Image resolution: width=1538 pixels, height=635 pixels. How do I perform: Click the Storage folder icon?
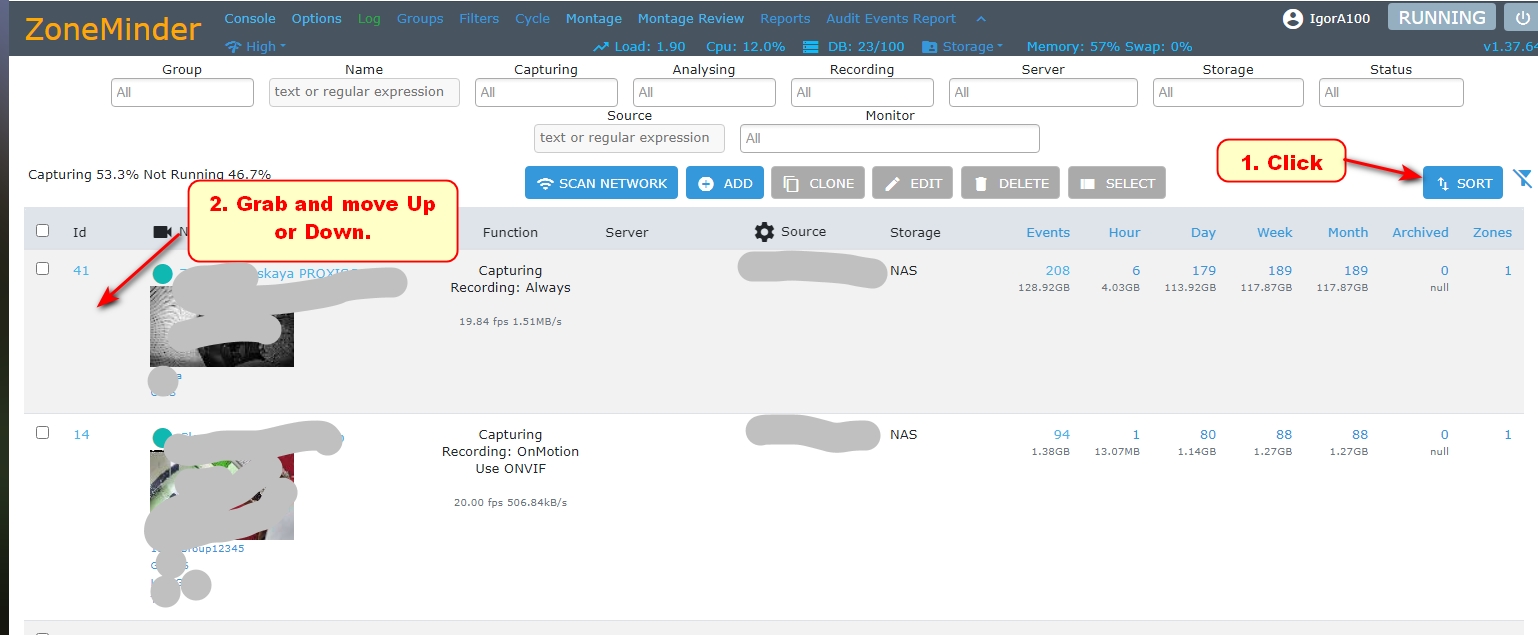point(929,47)
